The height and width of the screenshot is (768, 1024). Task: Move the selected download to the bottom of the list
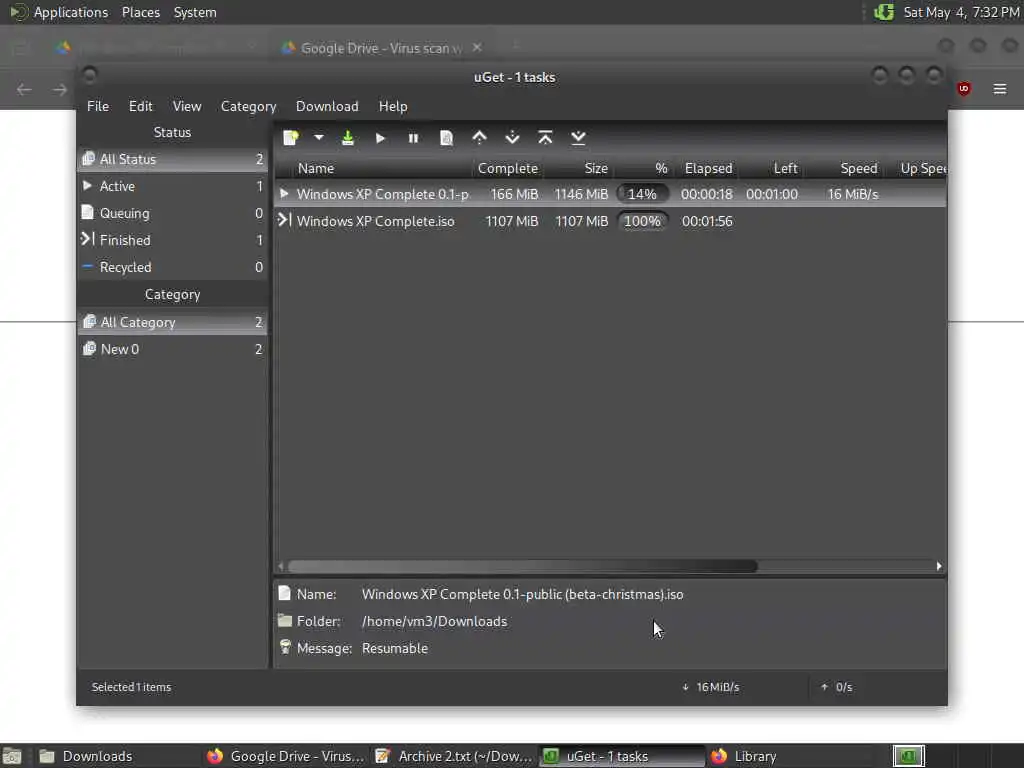579,138
